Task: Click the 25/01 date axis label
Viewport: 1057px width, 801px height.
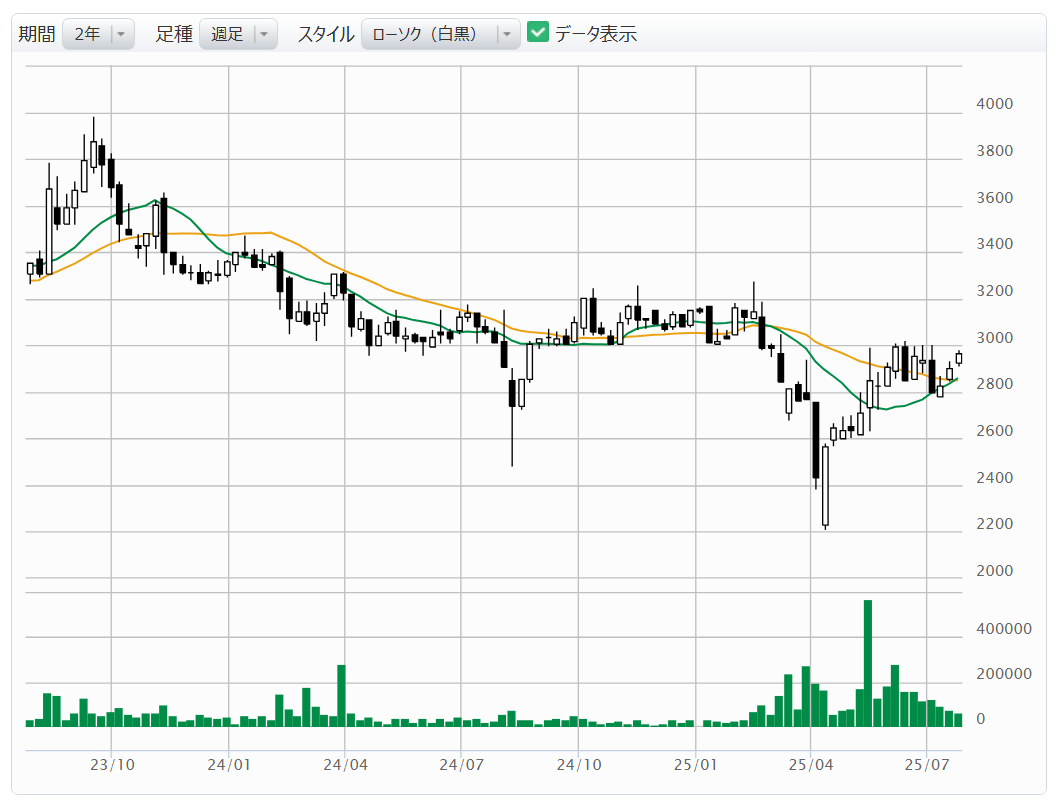Action: [x=696, y=765]
